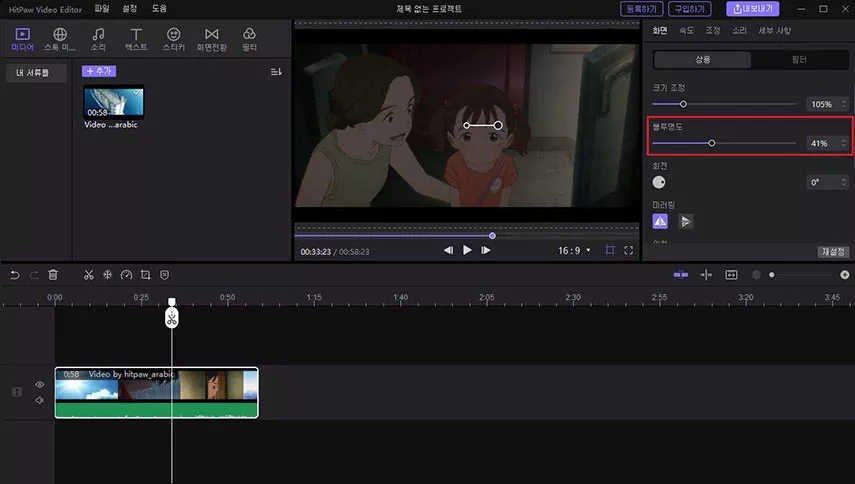This screenshot has height=484, width=855.
Task: Flip the clip horizontally (mirroring)
Action: [660, 221]
